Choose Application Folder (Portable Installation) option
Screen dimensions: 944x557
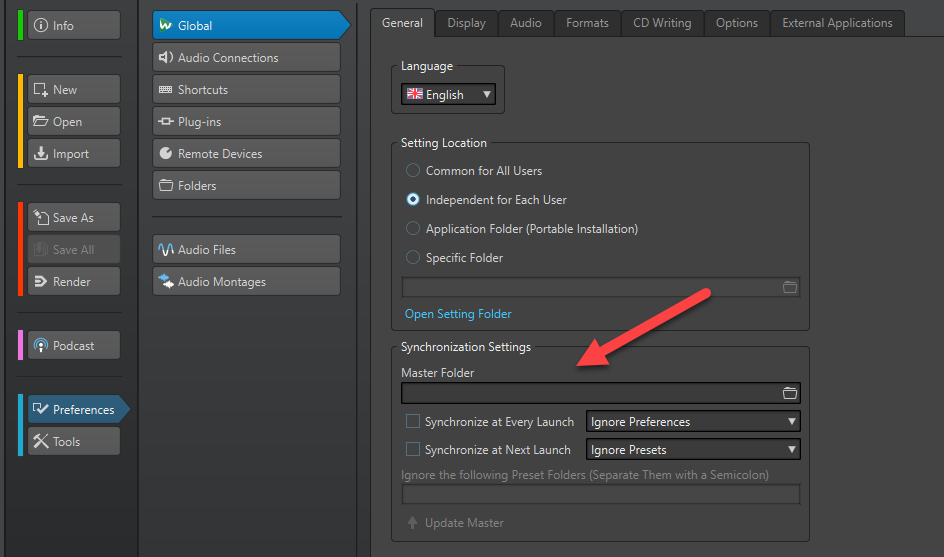pyautogui.click(x=413, y=229)
